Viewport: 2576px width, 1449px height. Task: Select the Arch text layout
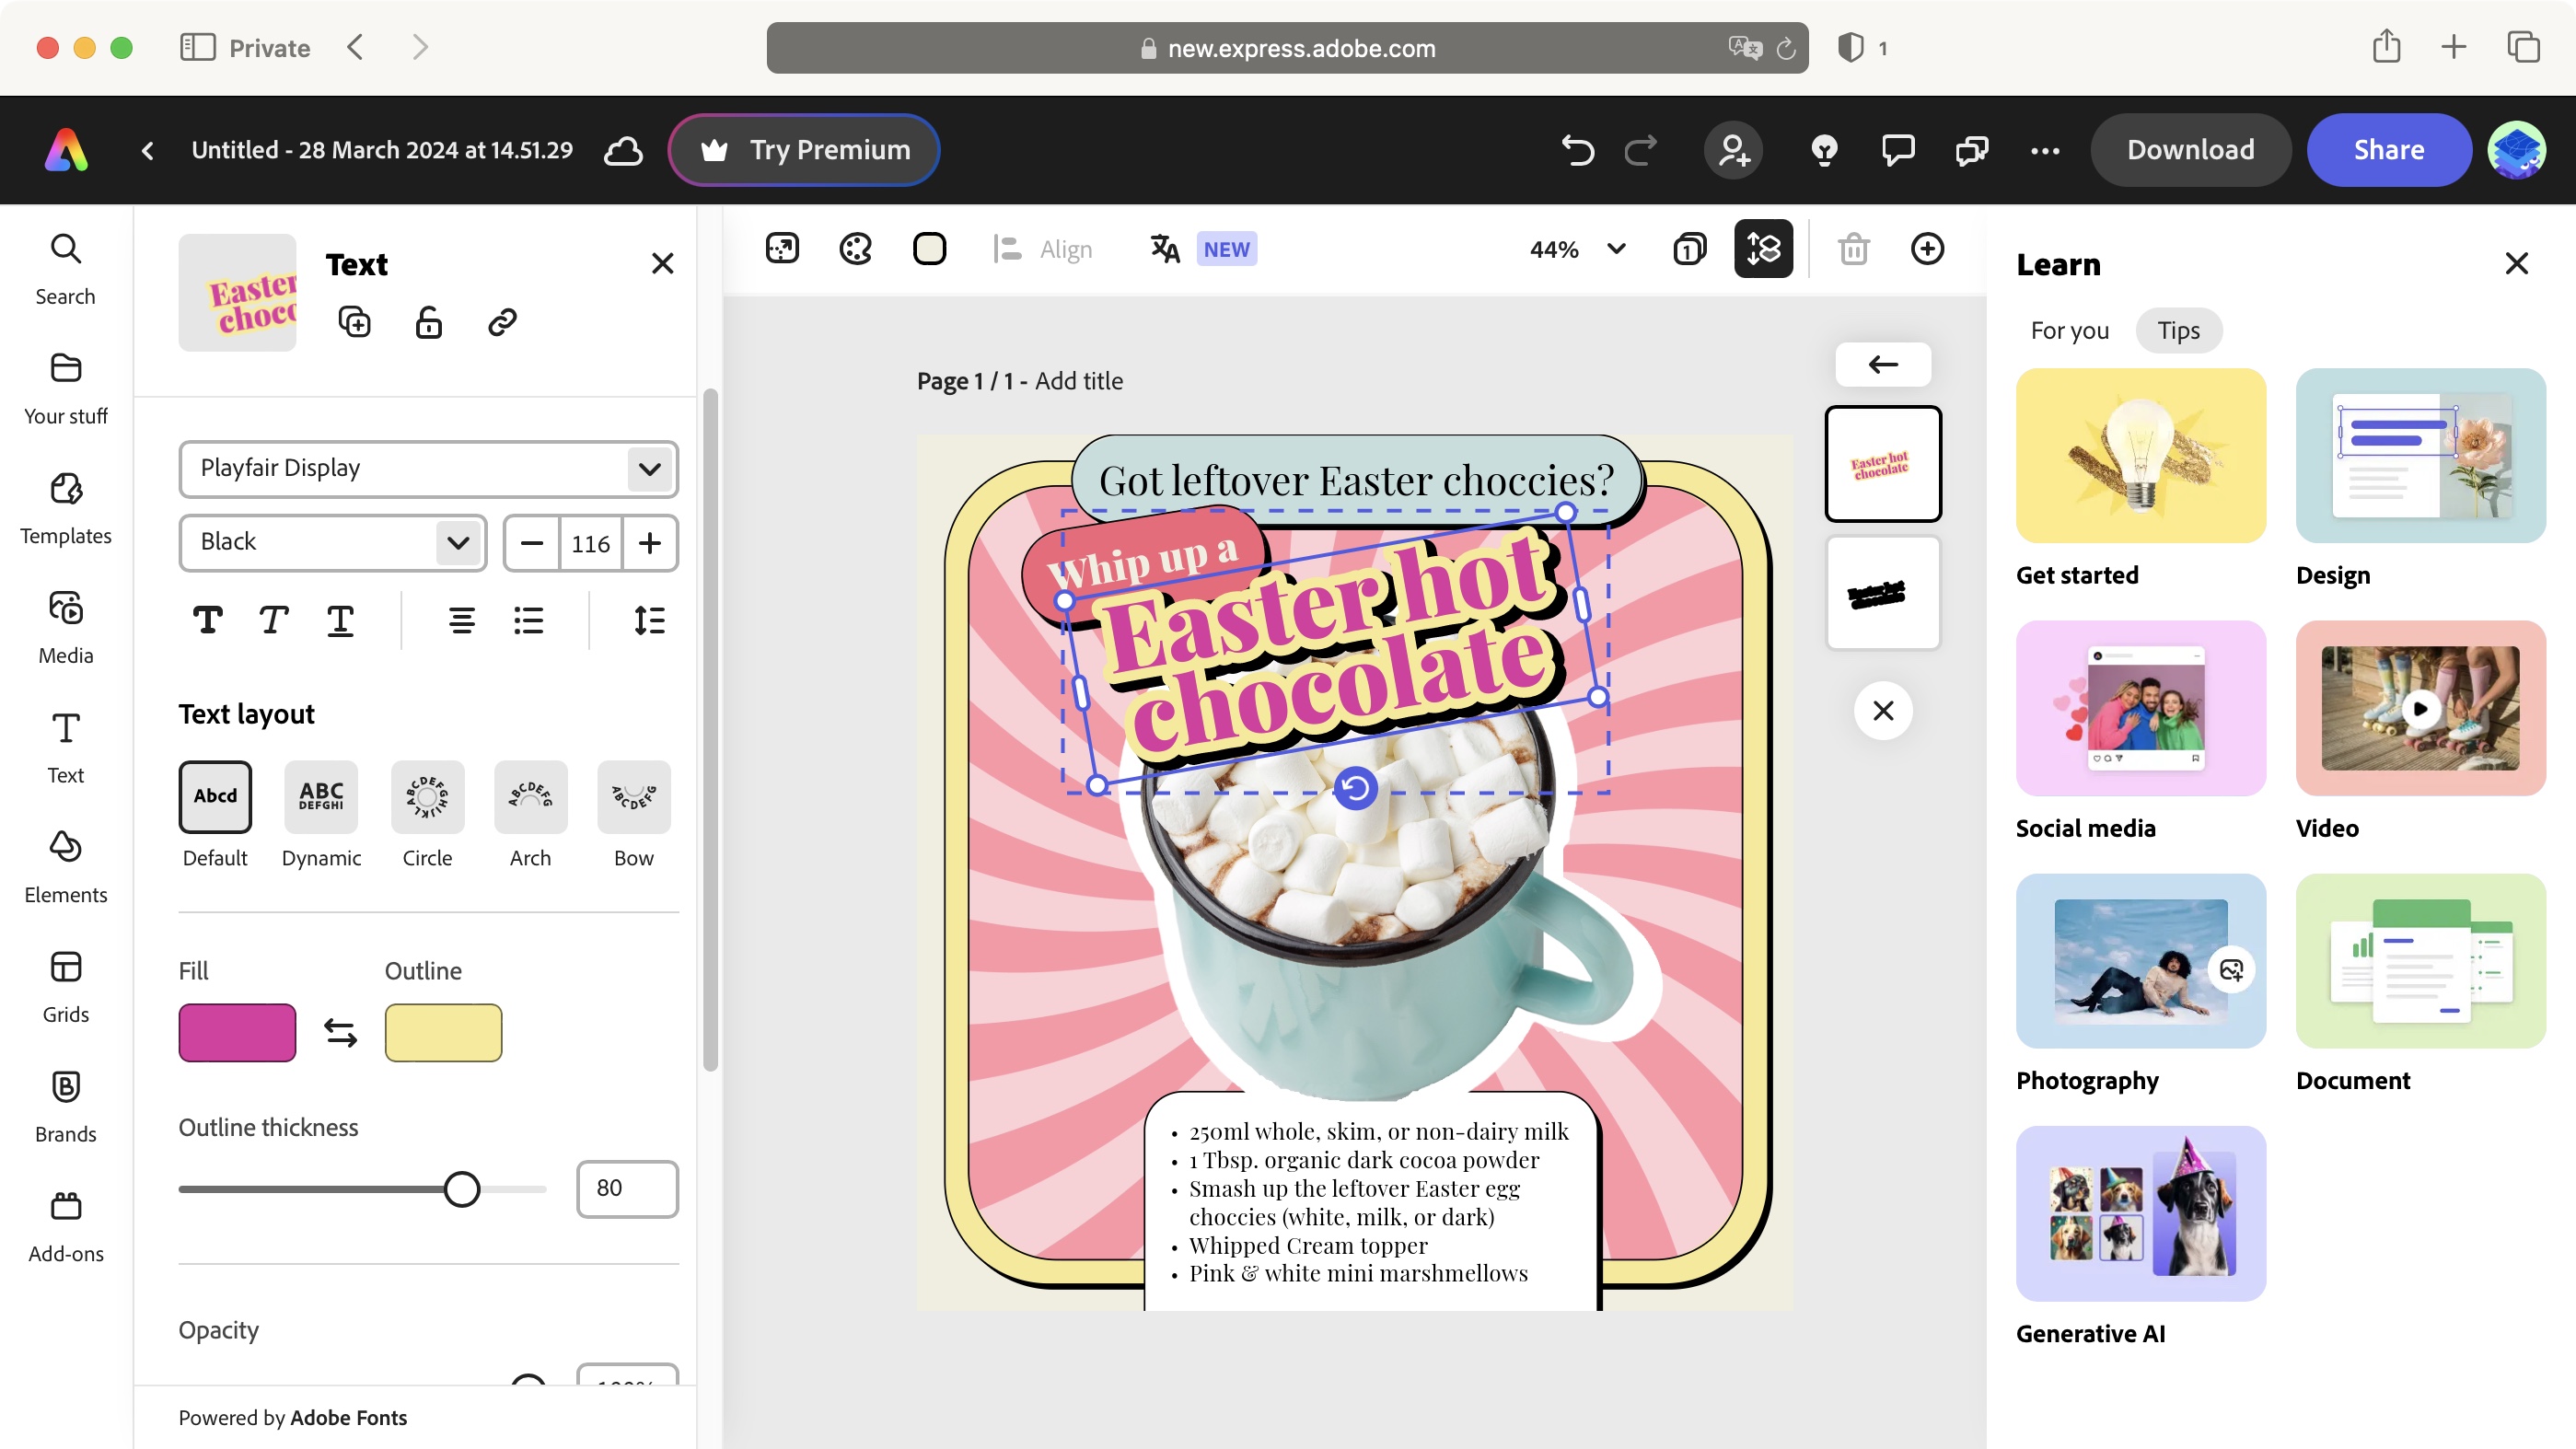[530, 797]
